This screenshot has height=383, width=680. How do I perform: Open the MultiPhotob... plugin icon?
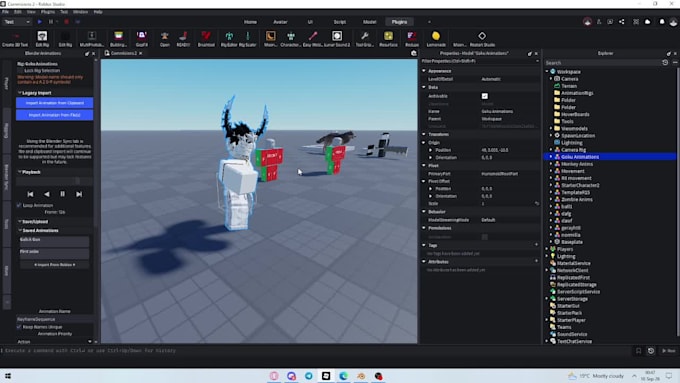click(x=92, y=38)
